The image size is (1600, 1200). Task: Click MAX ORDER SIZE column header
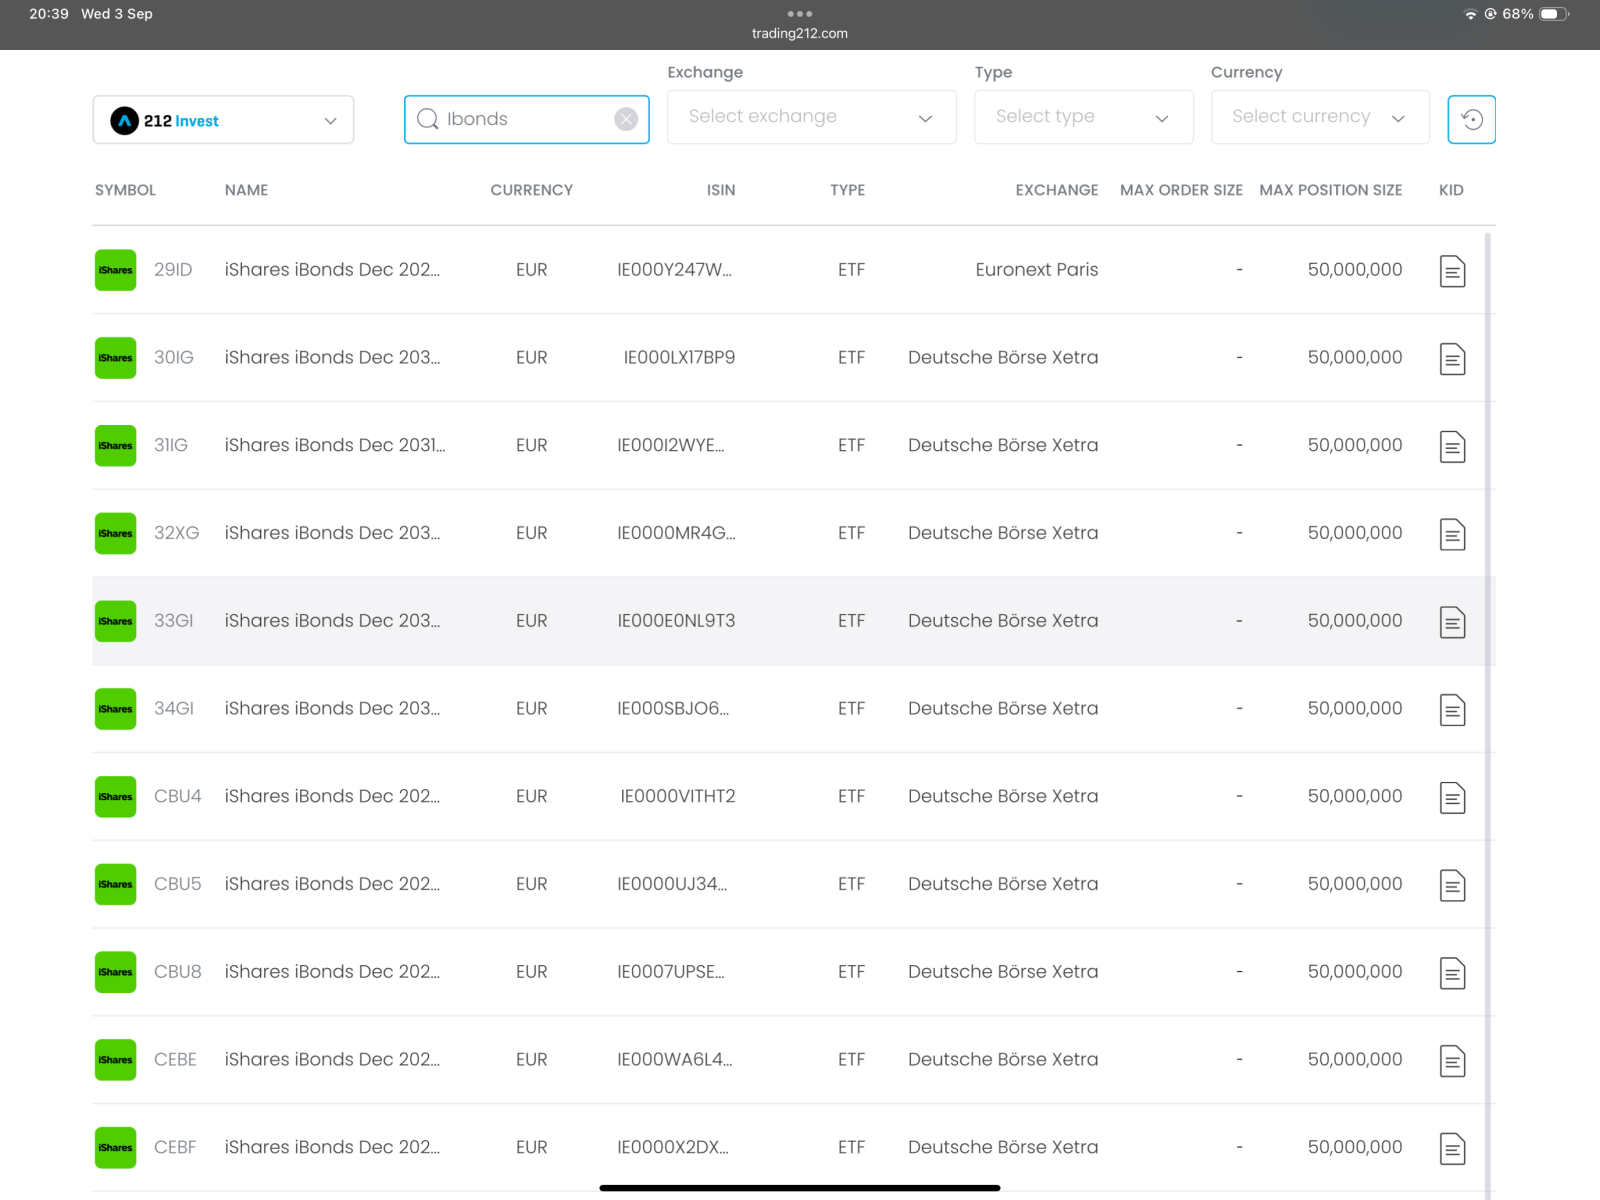1181,190
